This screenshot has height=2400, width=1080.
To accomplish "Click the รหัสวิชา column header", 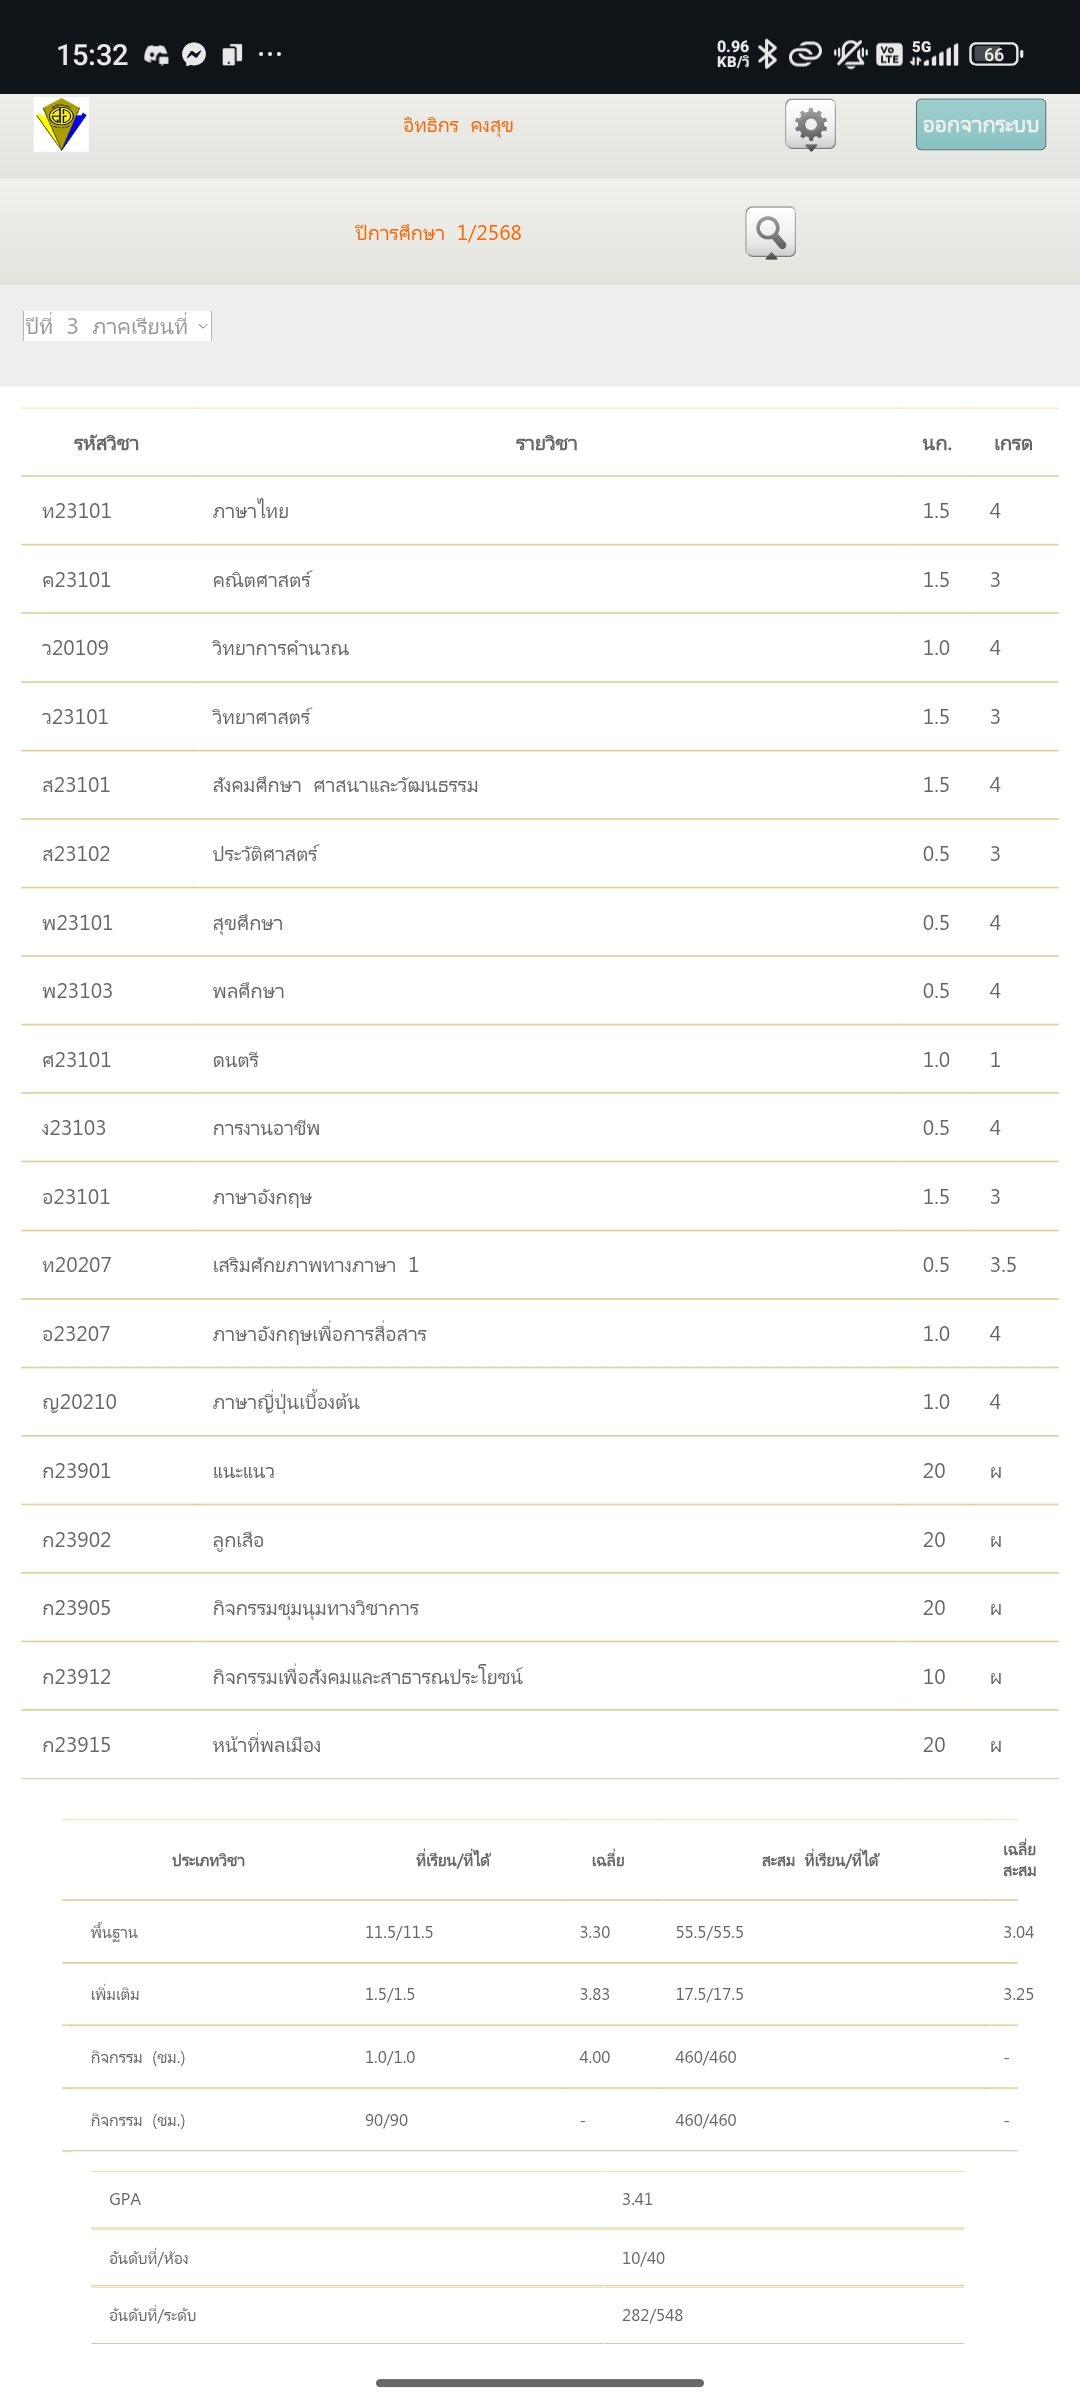I will [x=106, y=444].
